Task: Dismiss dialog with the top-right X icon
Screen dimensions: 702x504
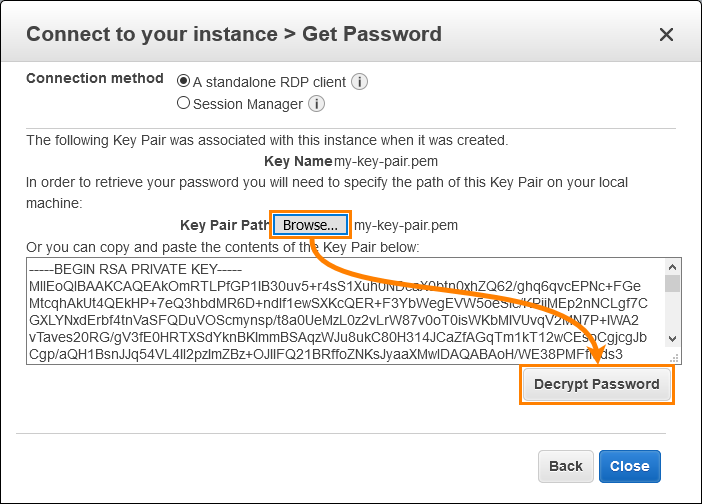Action: (666, 34)
